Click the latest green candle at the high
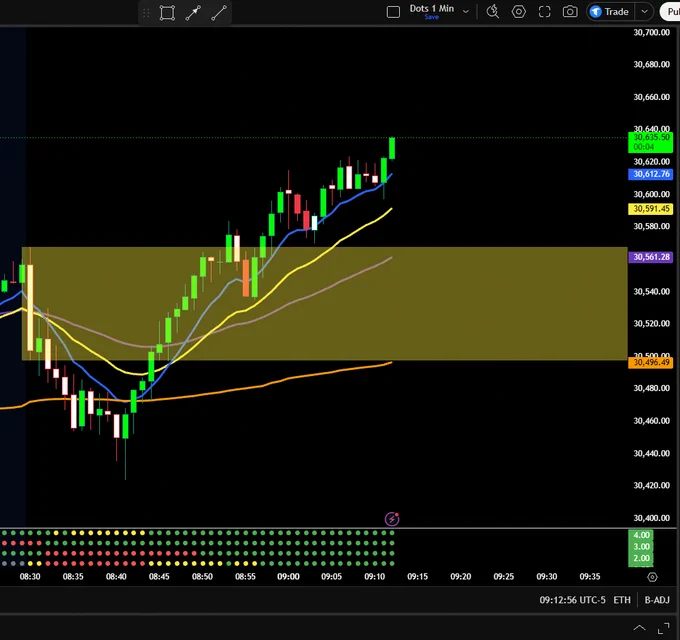The width and height of the screenshot is (680, 640). (x=392, y=148)
